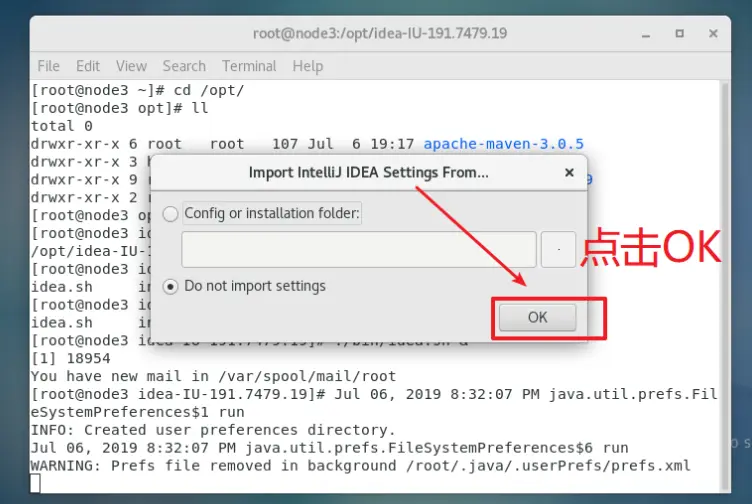This screenshot has height=504, width=752.
Task: Click the terminal title 'root@node3:/opt/idea-IU-191.7479.19'
Action: coord(380,33)
